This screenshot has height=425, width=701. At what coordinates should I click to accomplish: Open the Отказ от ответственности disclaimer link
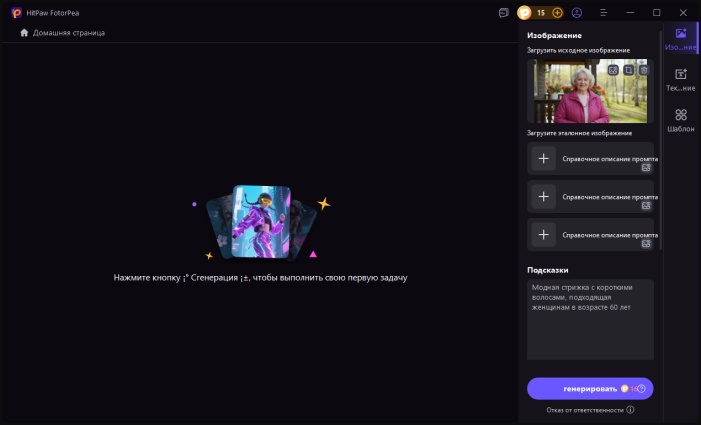[x=590, y=410]
